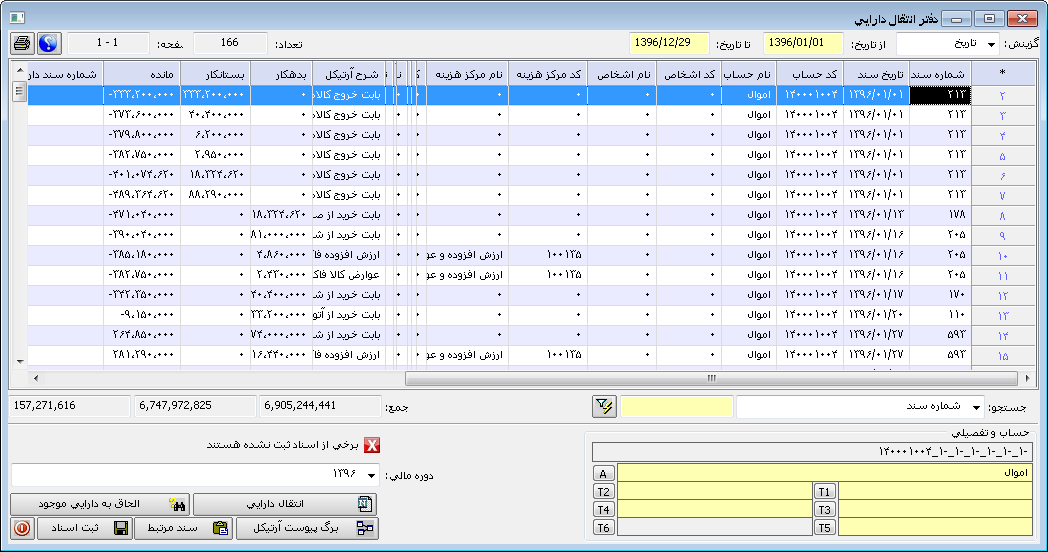Click the از تاريخ field 1396/01/01
The width and height of the screenshot is (1048, 552).
(803, 43)
